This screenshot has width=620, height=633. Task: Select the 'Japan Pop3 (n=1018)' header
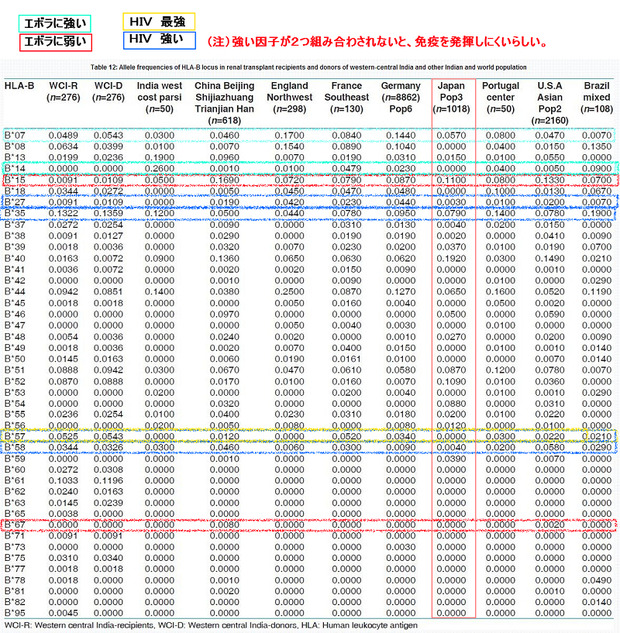[451, 97]
